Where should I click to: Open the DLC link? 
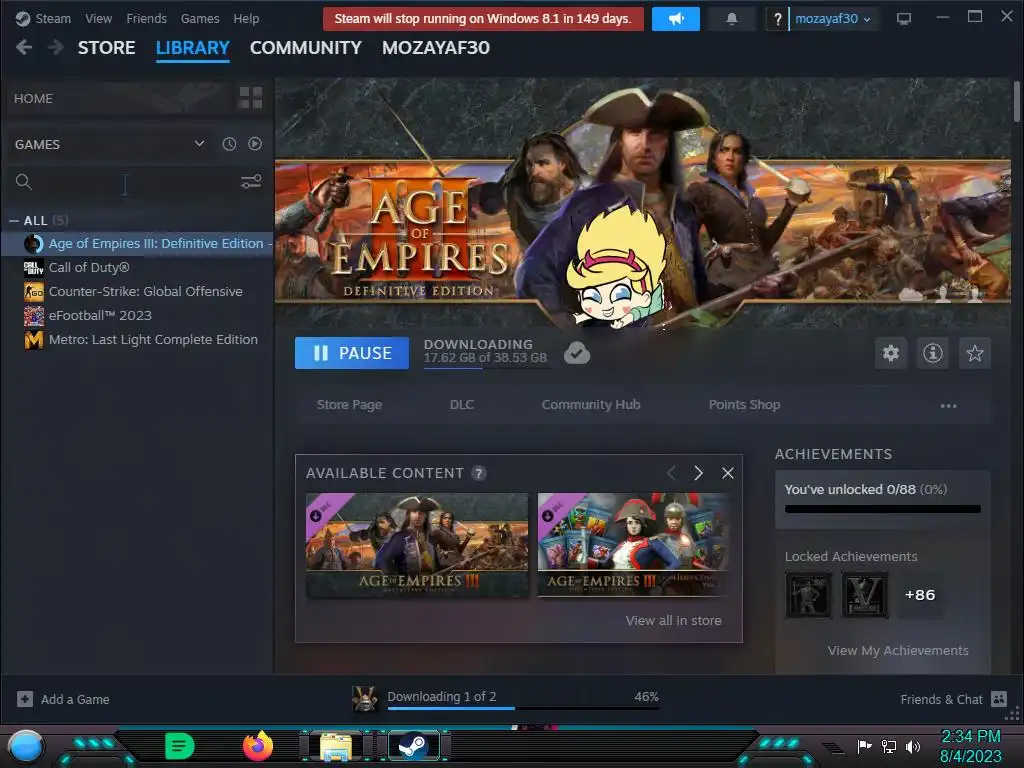point(462,405)
